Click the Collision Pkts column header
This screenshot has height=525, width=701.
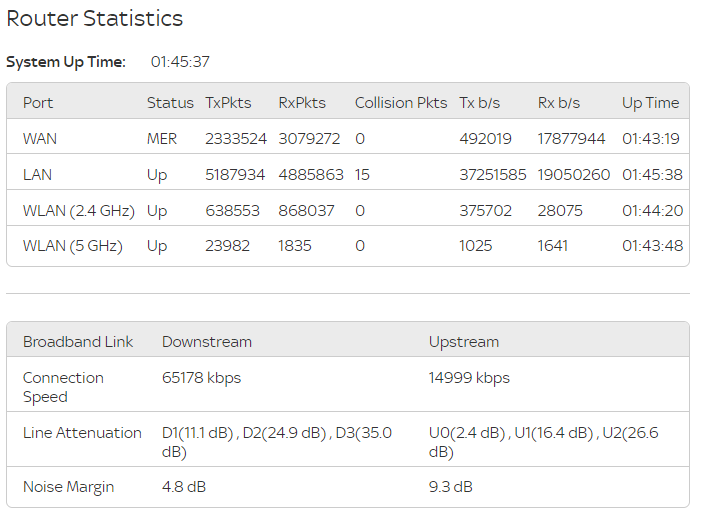pyautogui.click(x=401, y=103)
